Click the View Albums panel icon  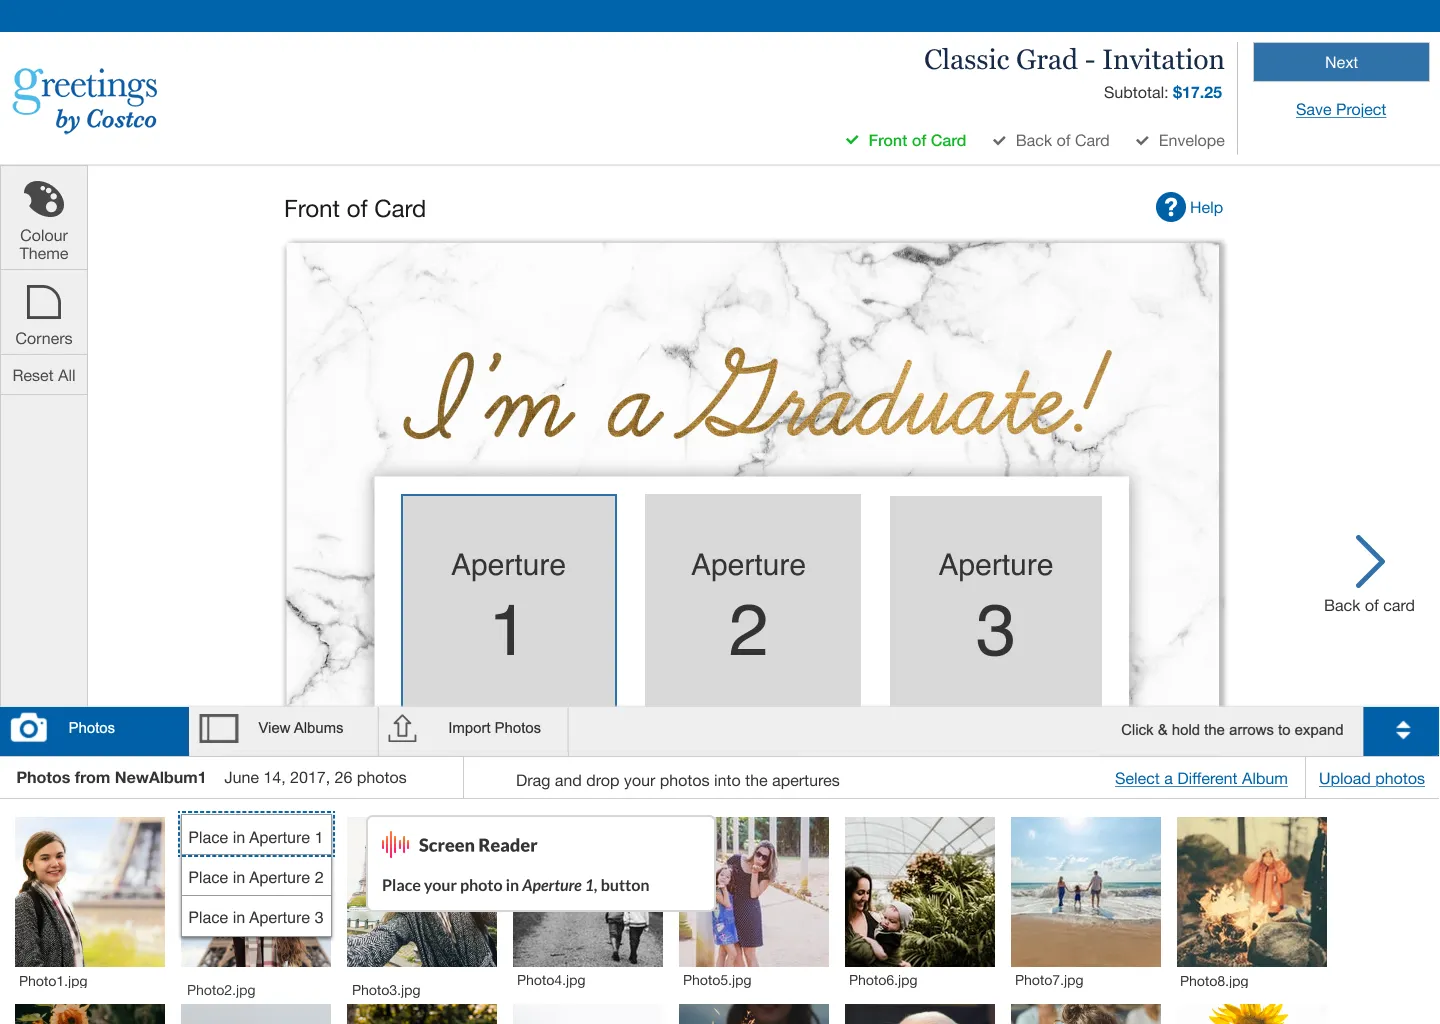[219, 728]
